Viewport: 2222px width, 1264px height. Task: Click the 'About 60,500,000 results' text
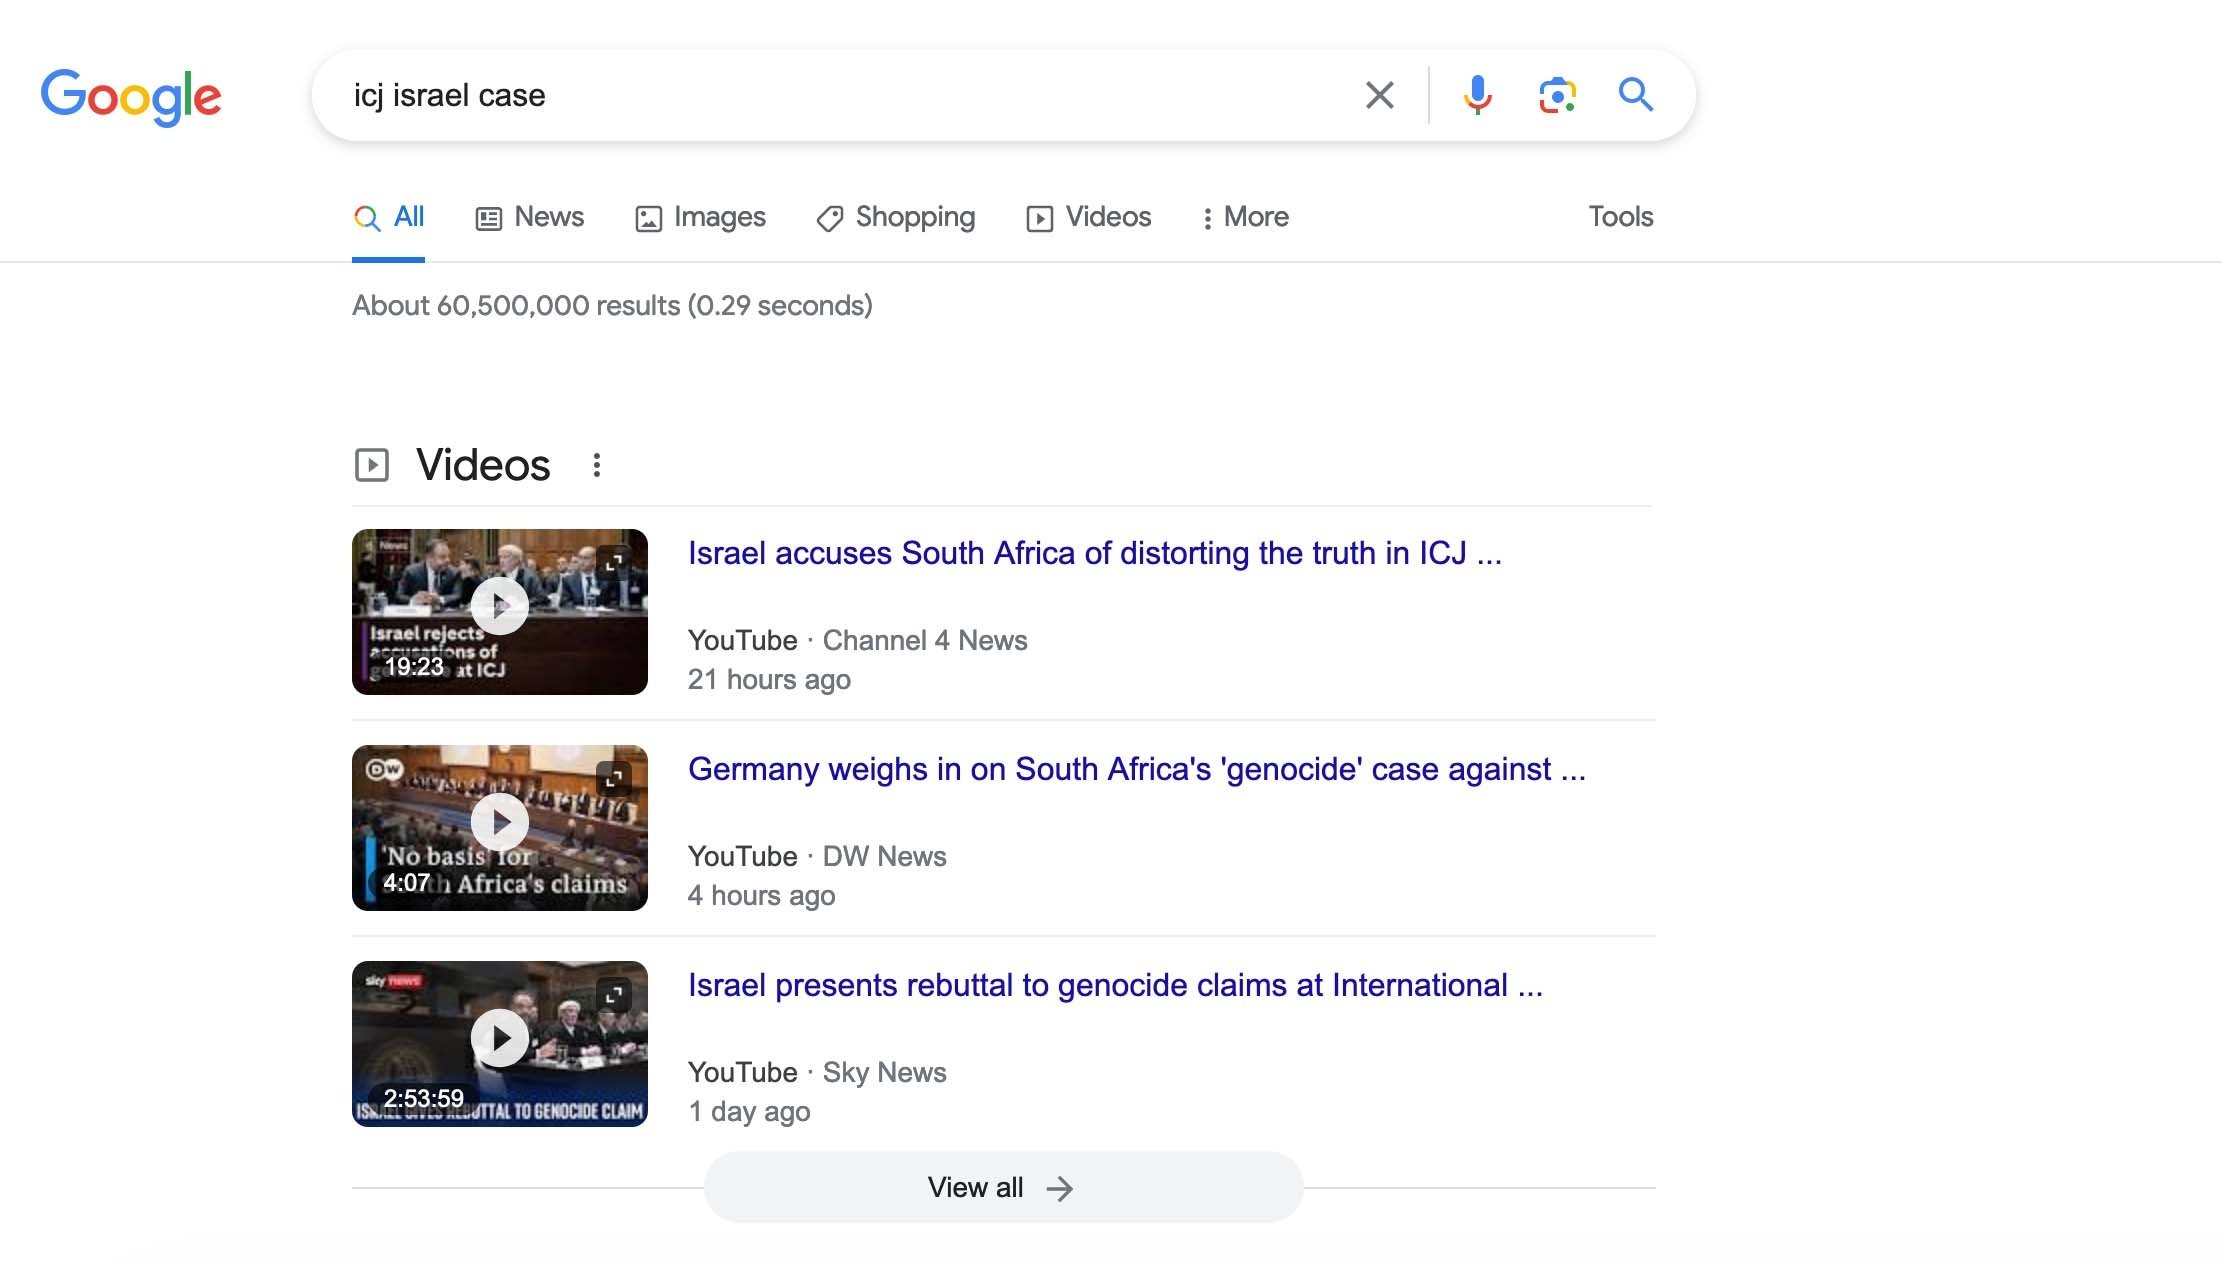pyautogui.click(x=612, y=305)
